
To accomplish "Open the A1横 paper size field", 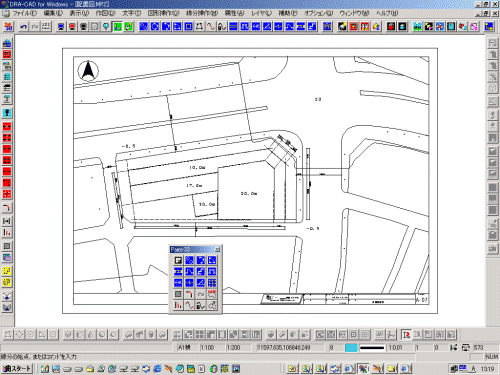I will [188, 347].
